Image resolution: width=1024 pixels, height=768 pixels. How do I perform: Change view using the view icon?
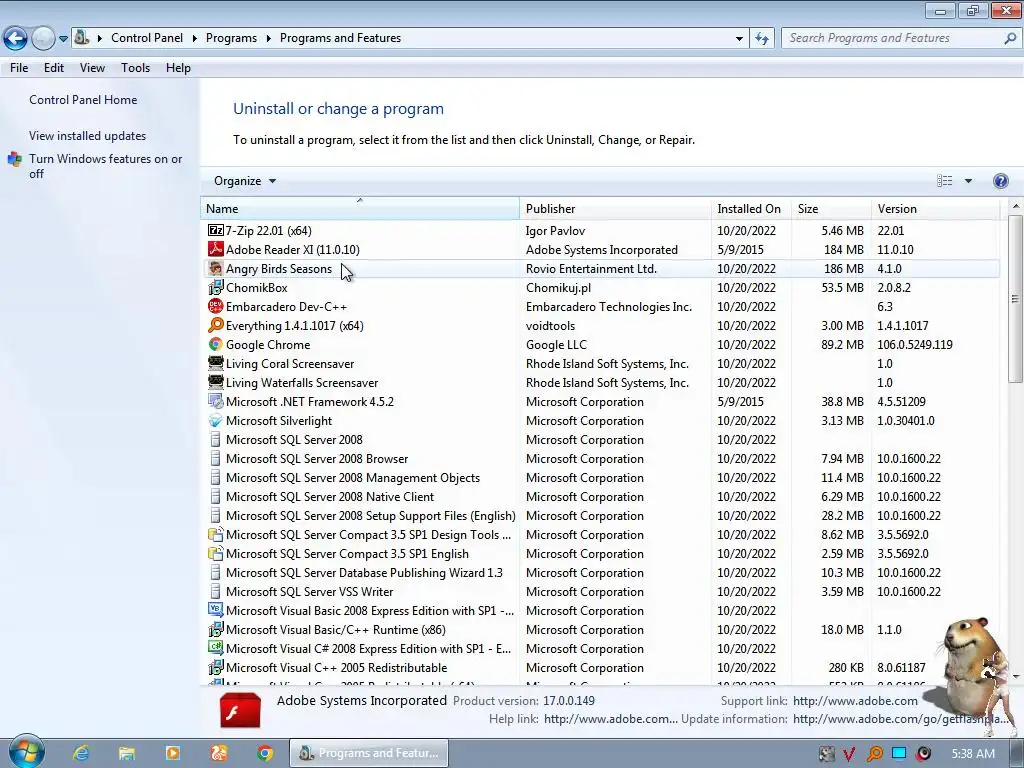(944, 181)
